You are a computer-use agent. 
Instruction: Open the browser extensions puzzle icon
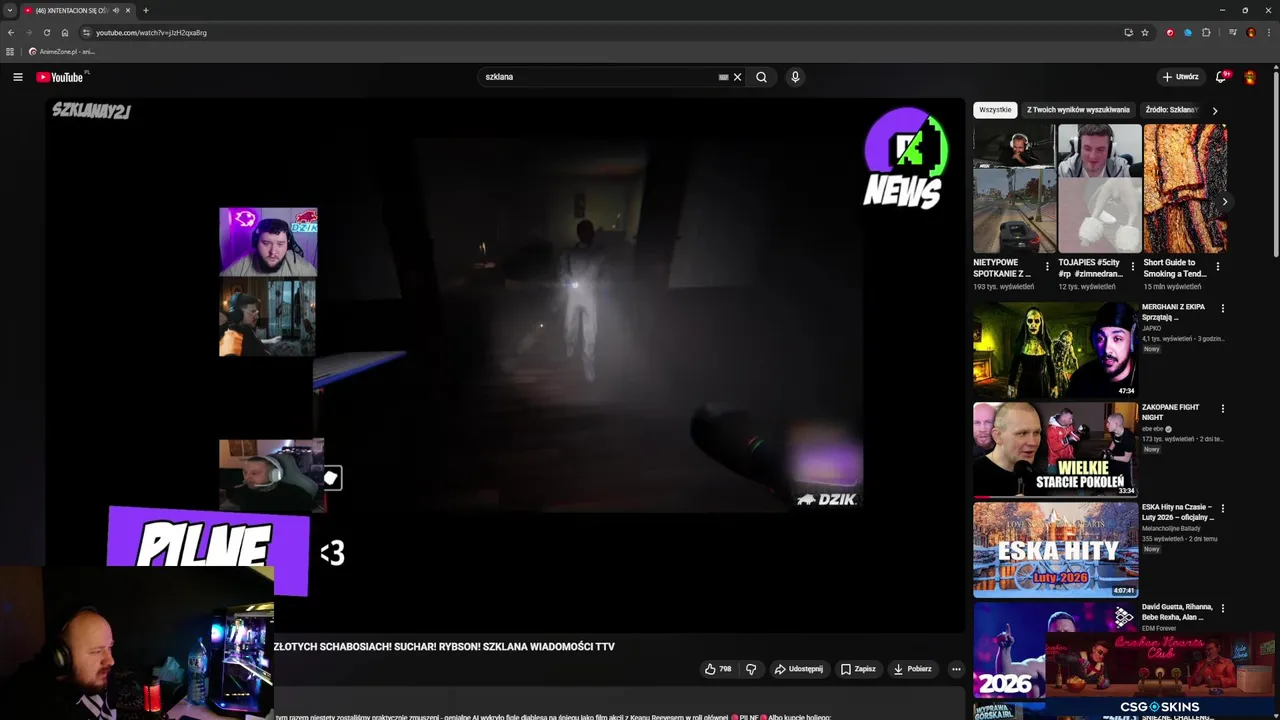pos(1206,32)
